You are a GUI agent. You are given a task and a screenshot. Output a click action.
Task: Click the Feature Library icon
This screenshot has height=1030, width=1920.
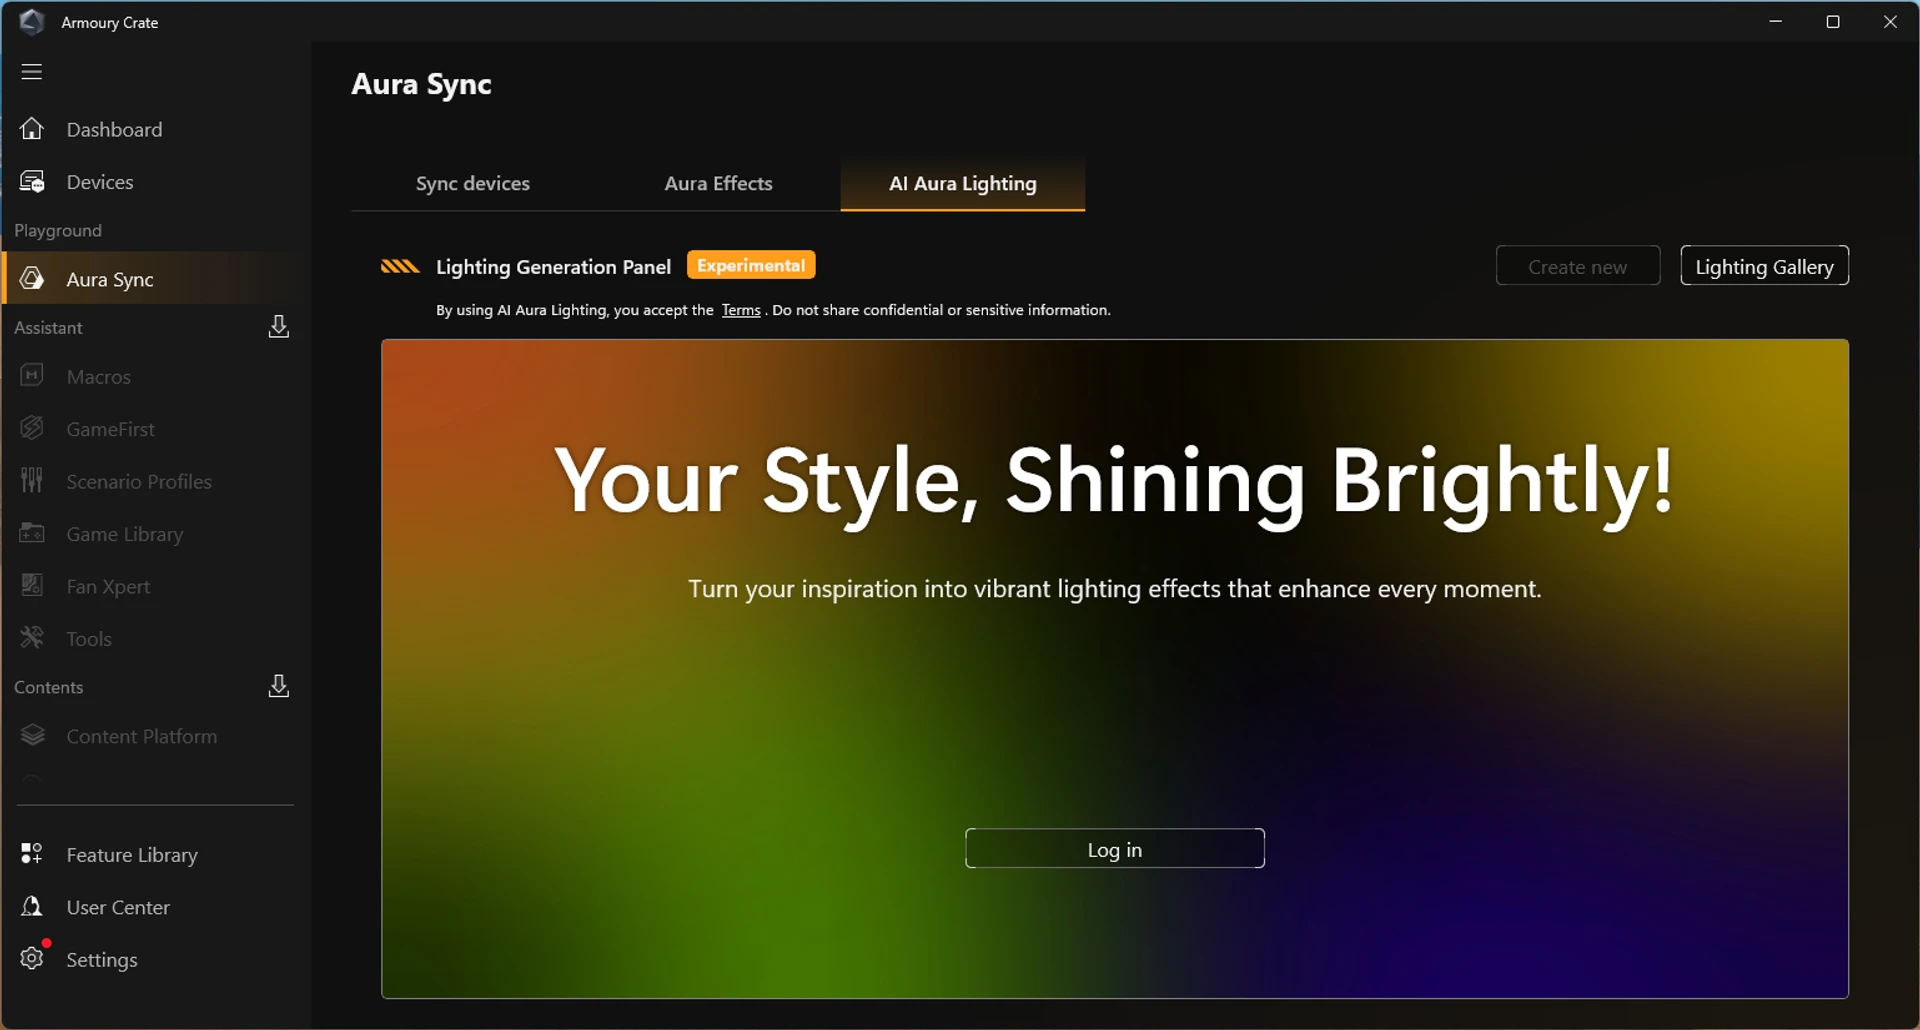coord(32,854)
